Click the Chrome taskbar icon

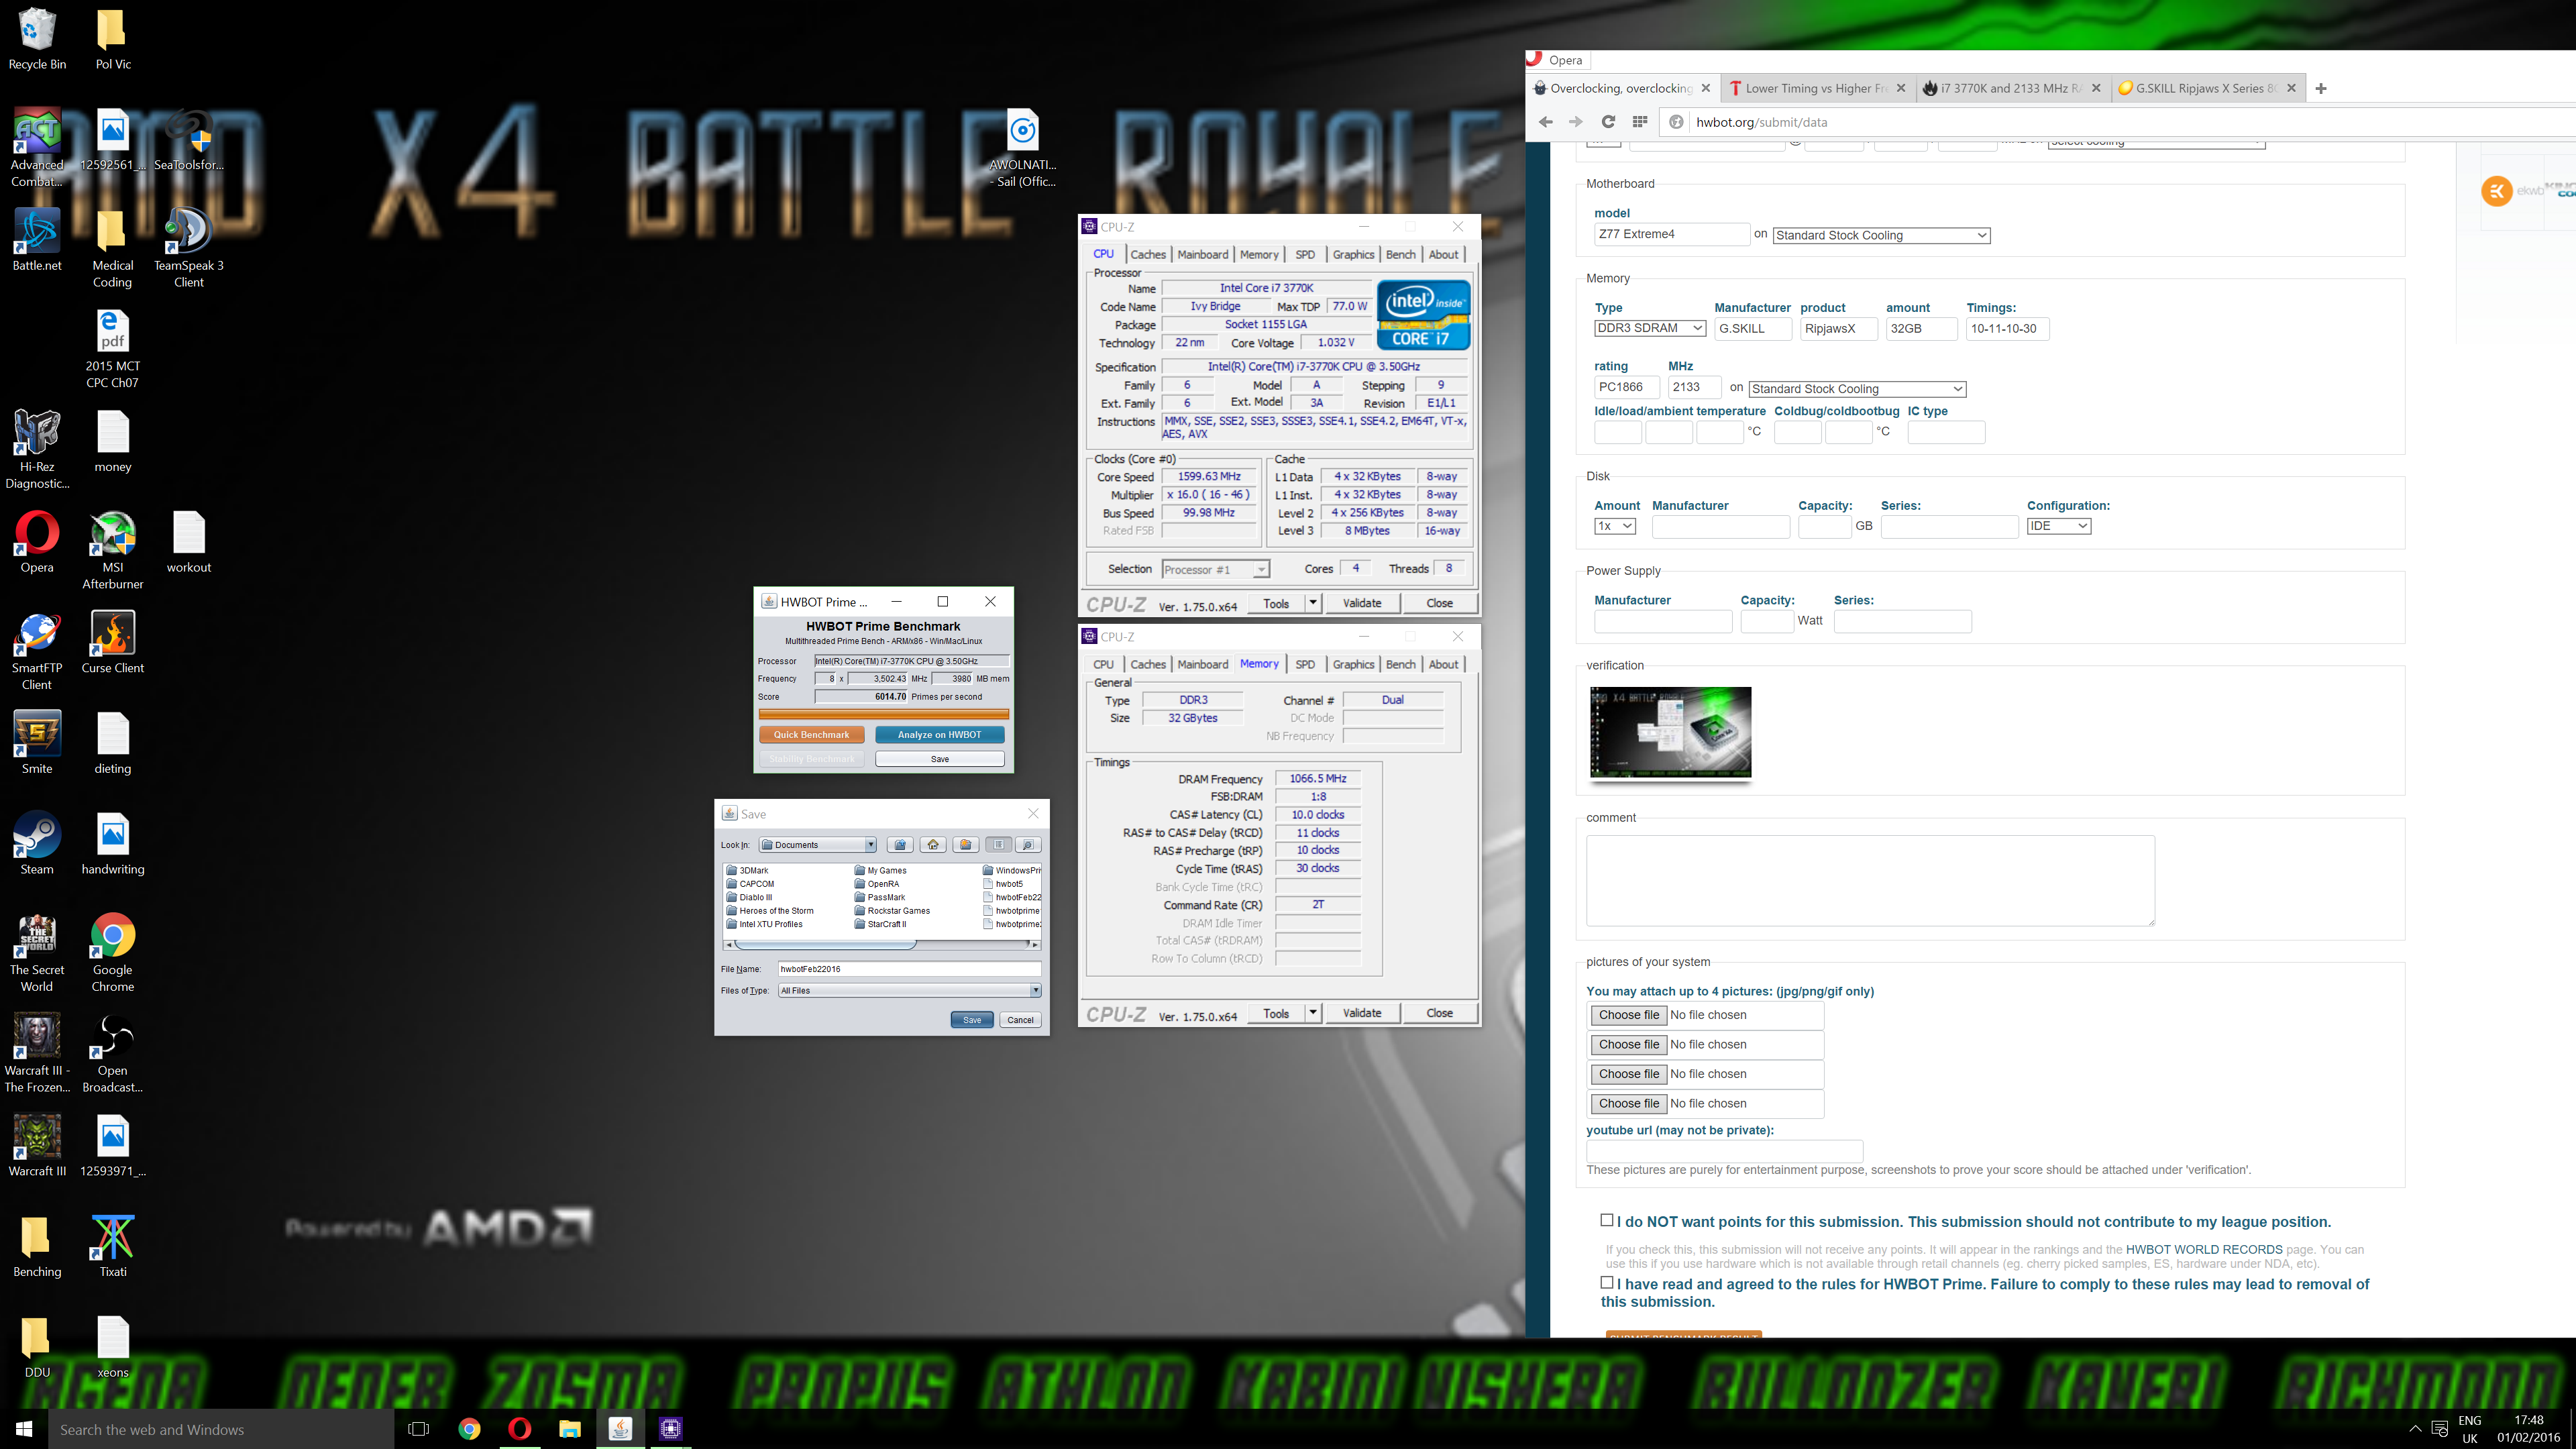click(469, 1429)
